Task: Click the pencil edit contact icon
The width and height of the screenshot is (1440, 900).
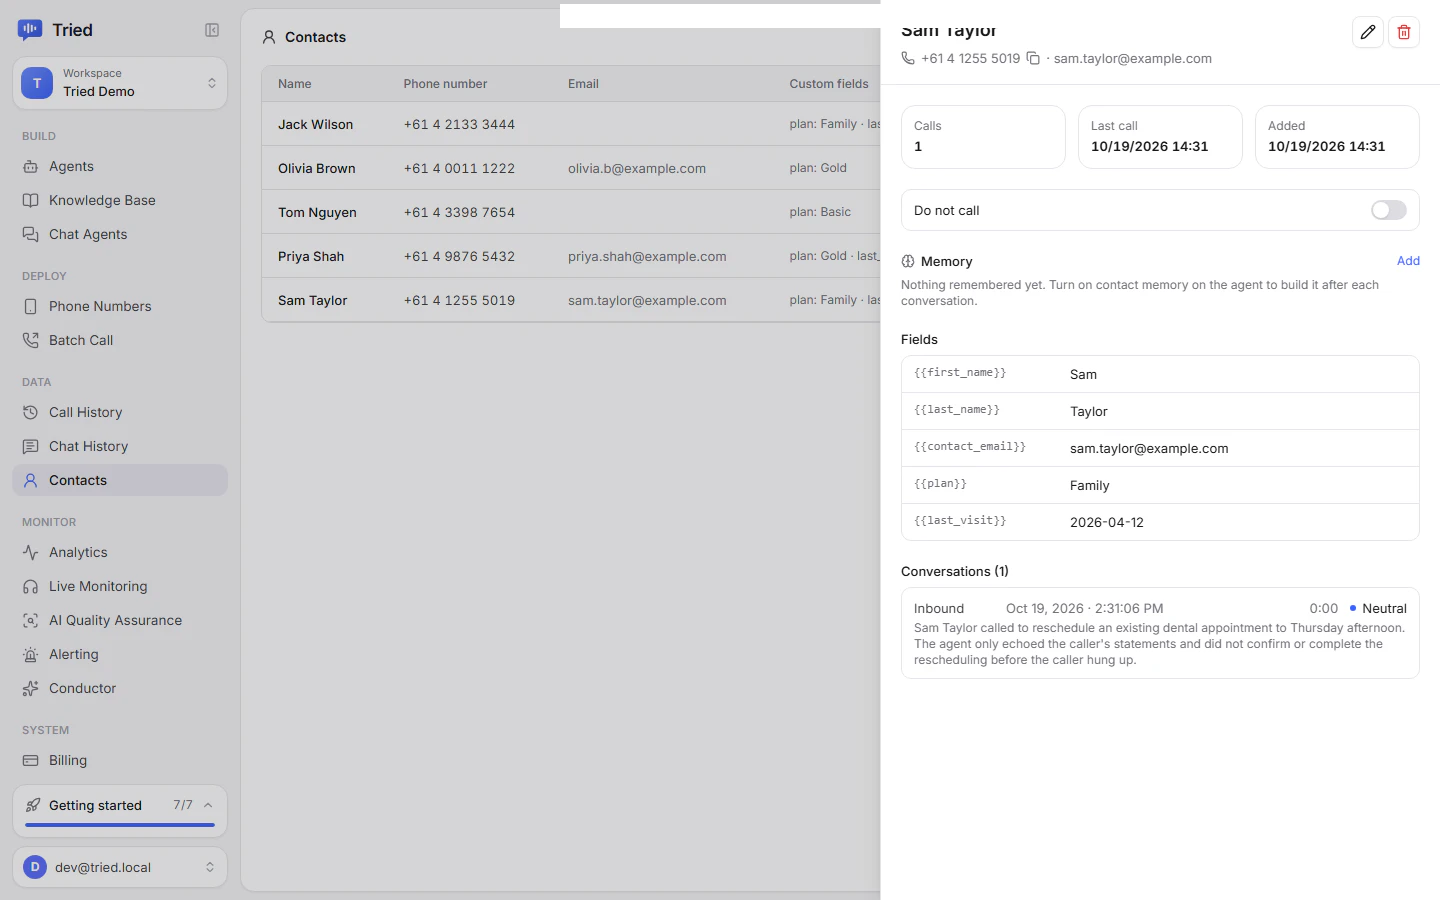Action: [1368, 32]
